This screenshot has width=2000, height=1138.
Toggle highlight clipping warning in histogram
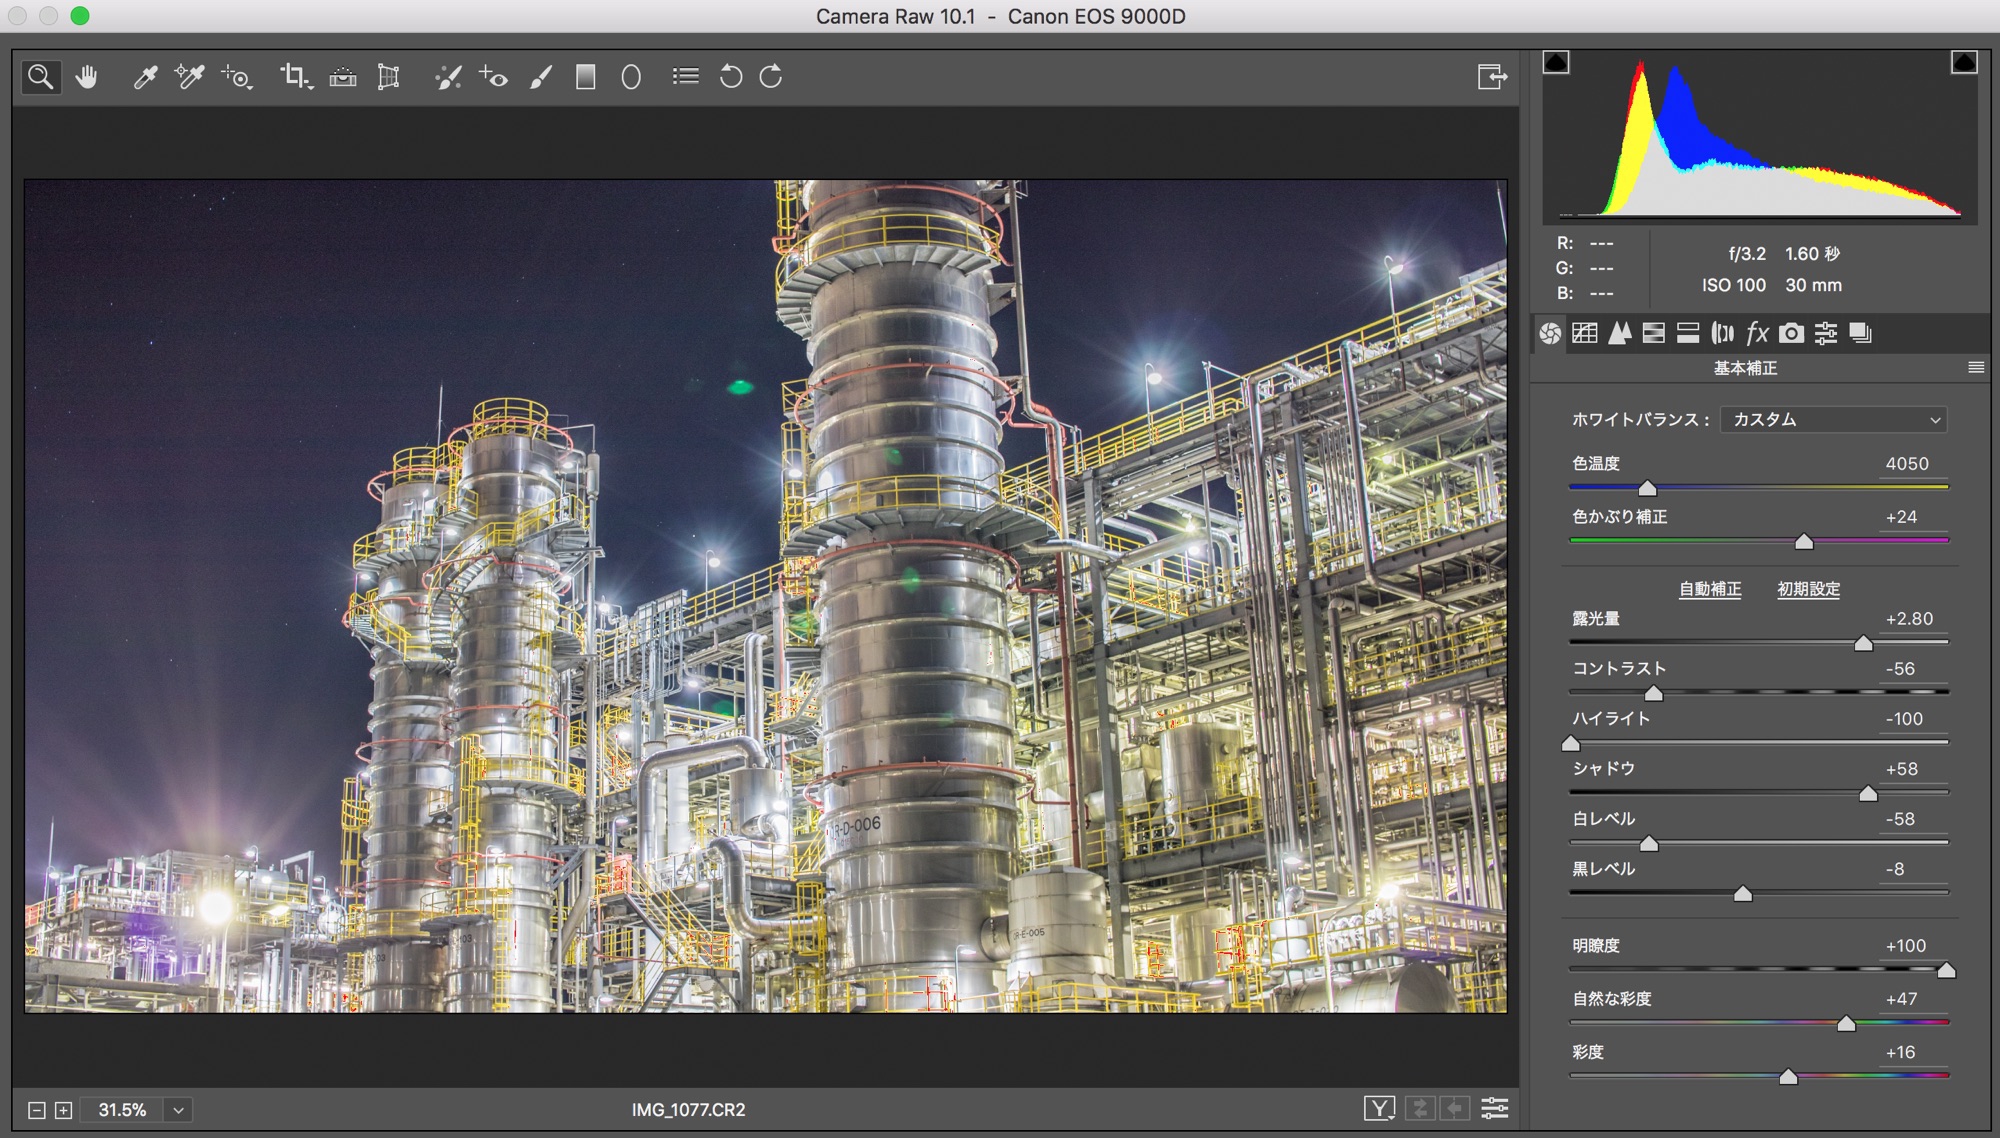tap(1964, 63)
